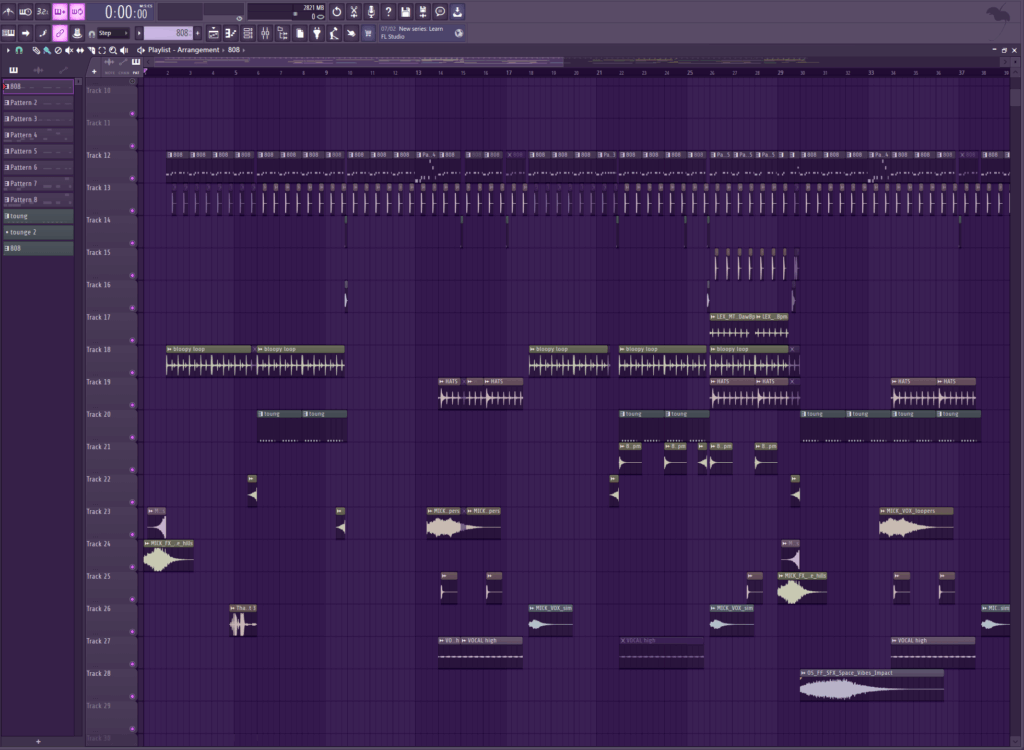Open the content library download icon
Screen dimensions: 1024x750
(457, 11)
